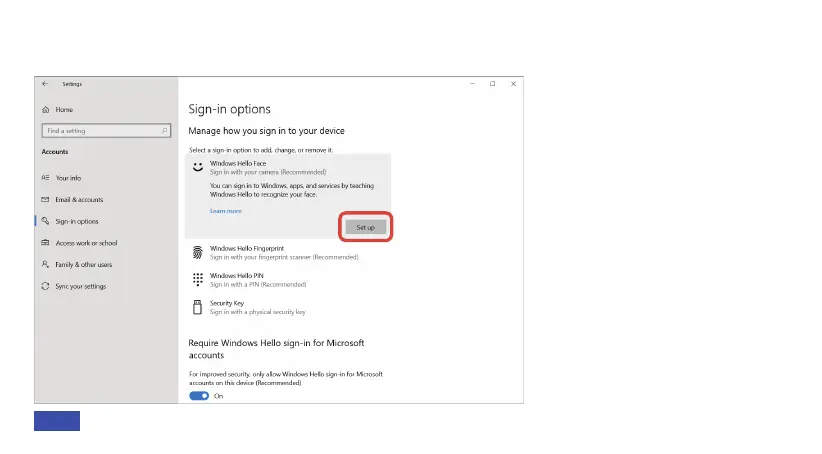The image size is (822, 454).
Task: Click 'Sign in with a PIN (Recommended)' text
Action: click(x=258, y=285)
